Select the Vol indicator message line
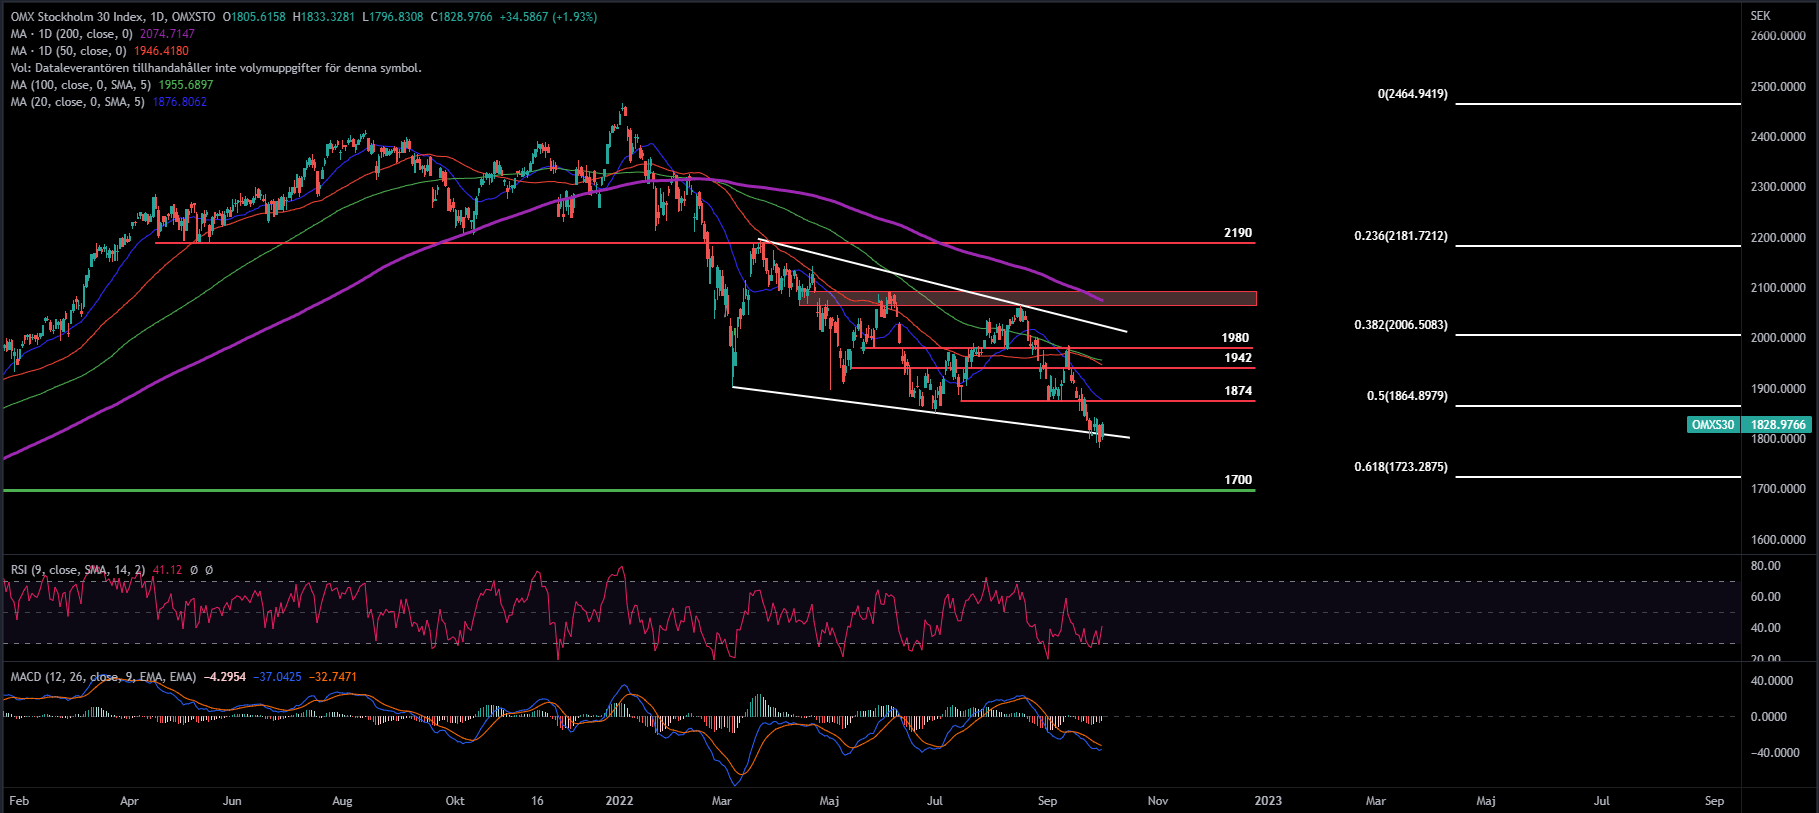This screenshot has height=813, width=1819. (x=216, y=68)
